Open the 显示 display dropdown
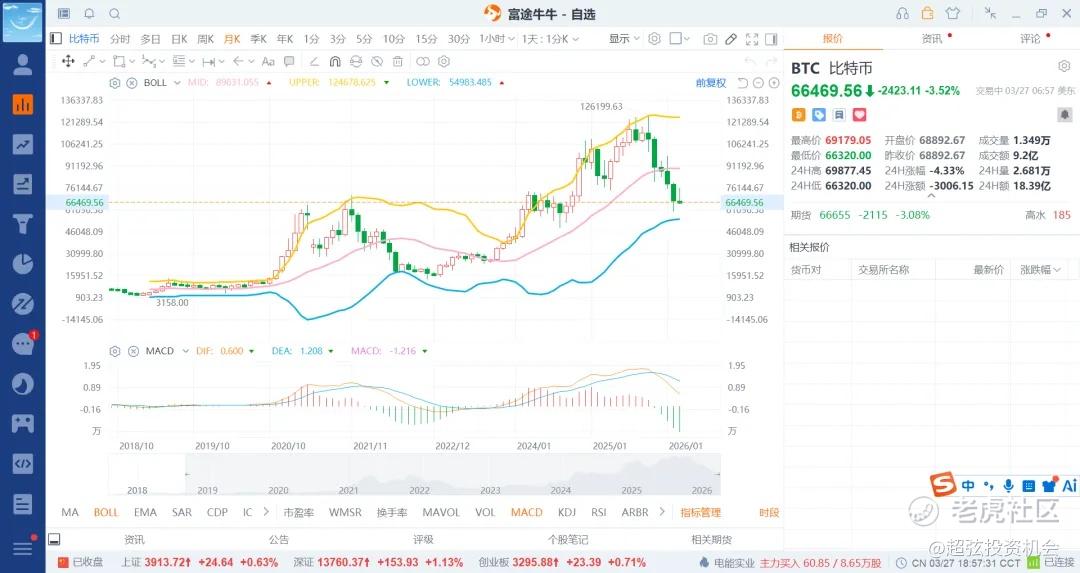The width and height of the screenshot is (1080, 573). [x=624, y=39]
